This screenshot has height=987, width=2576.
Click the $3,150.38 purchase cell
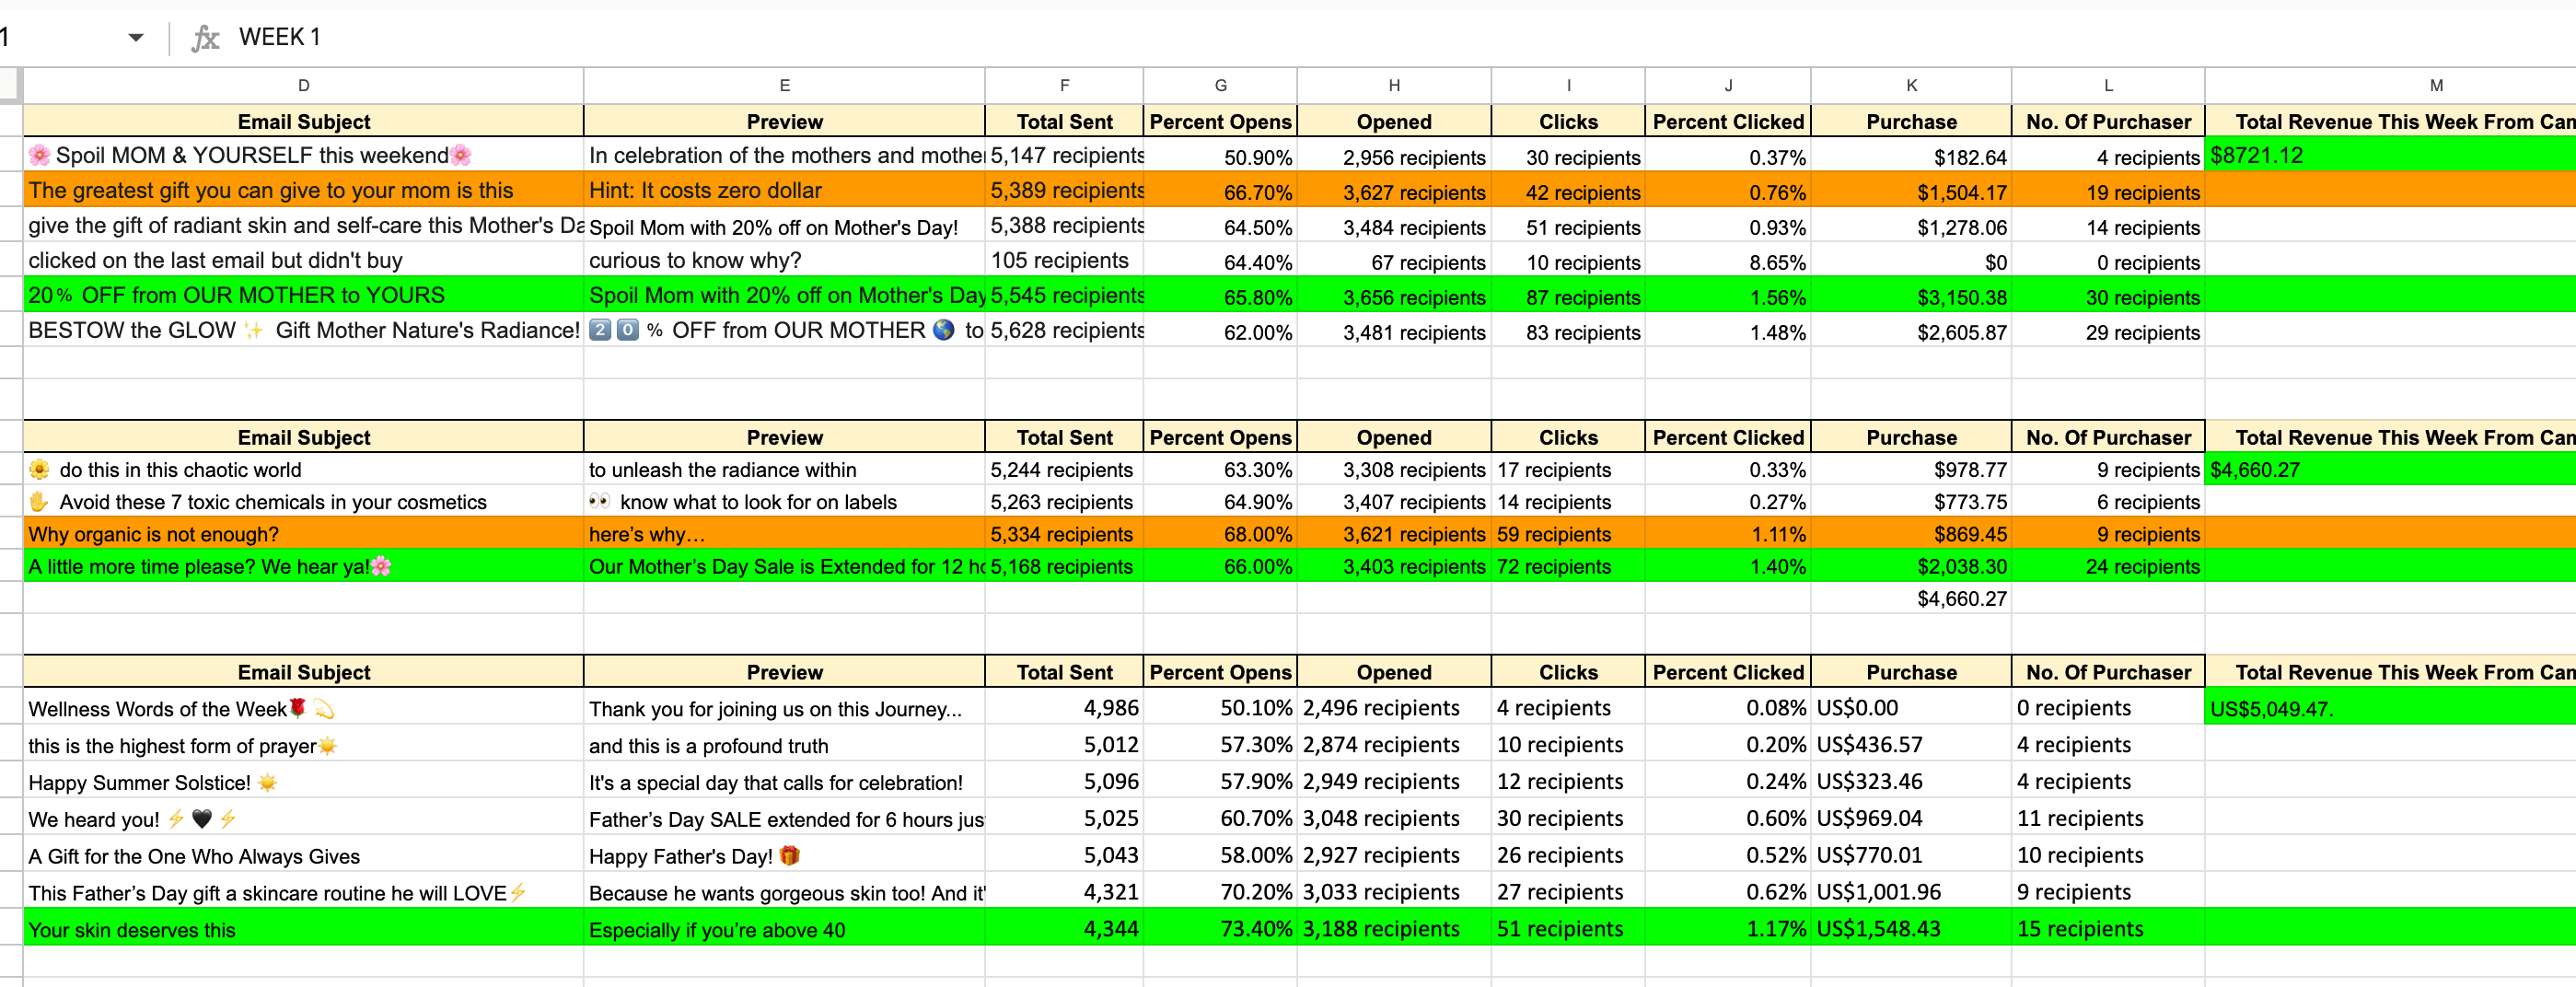click(x=1910, y=297)
